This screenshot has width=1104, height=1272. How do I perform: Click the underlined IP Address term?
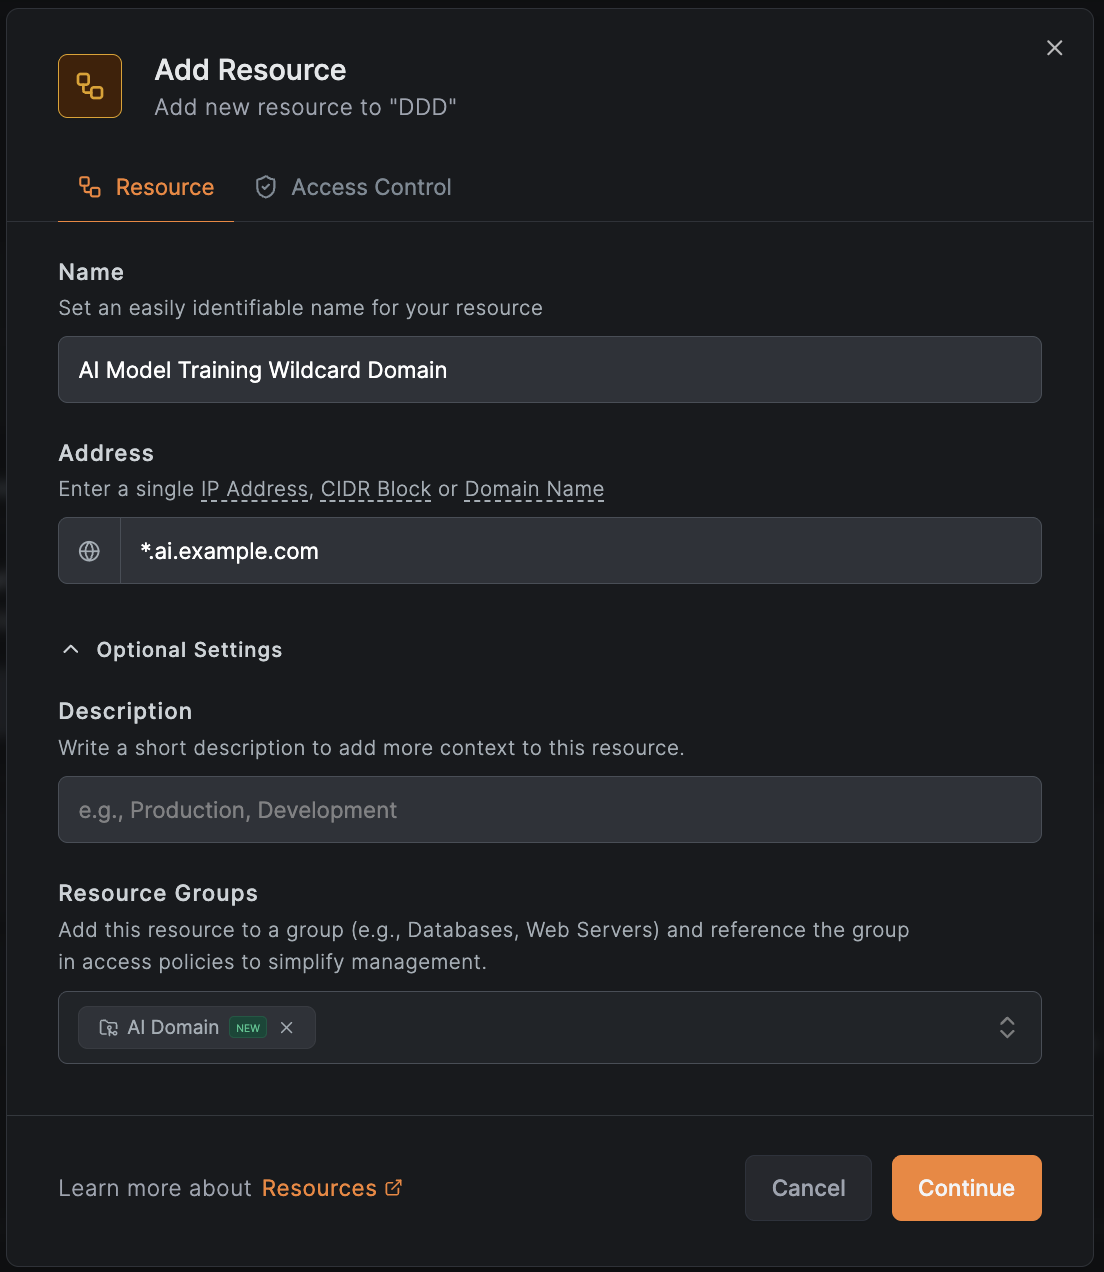point(254,489)
